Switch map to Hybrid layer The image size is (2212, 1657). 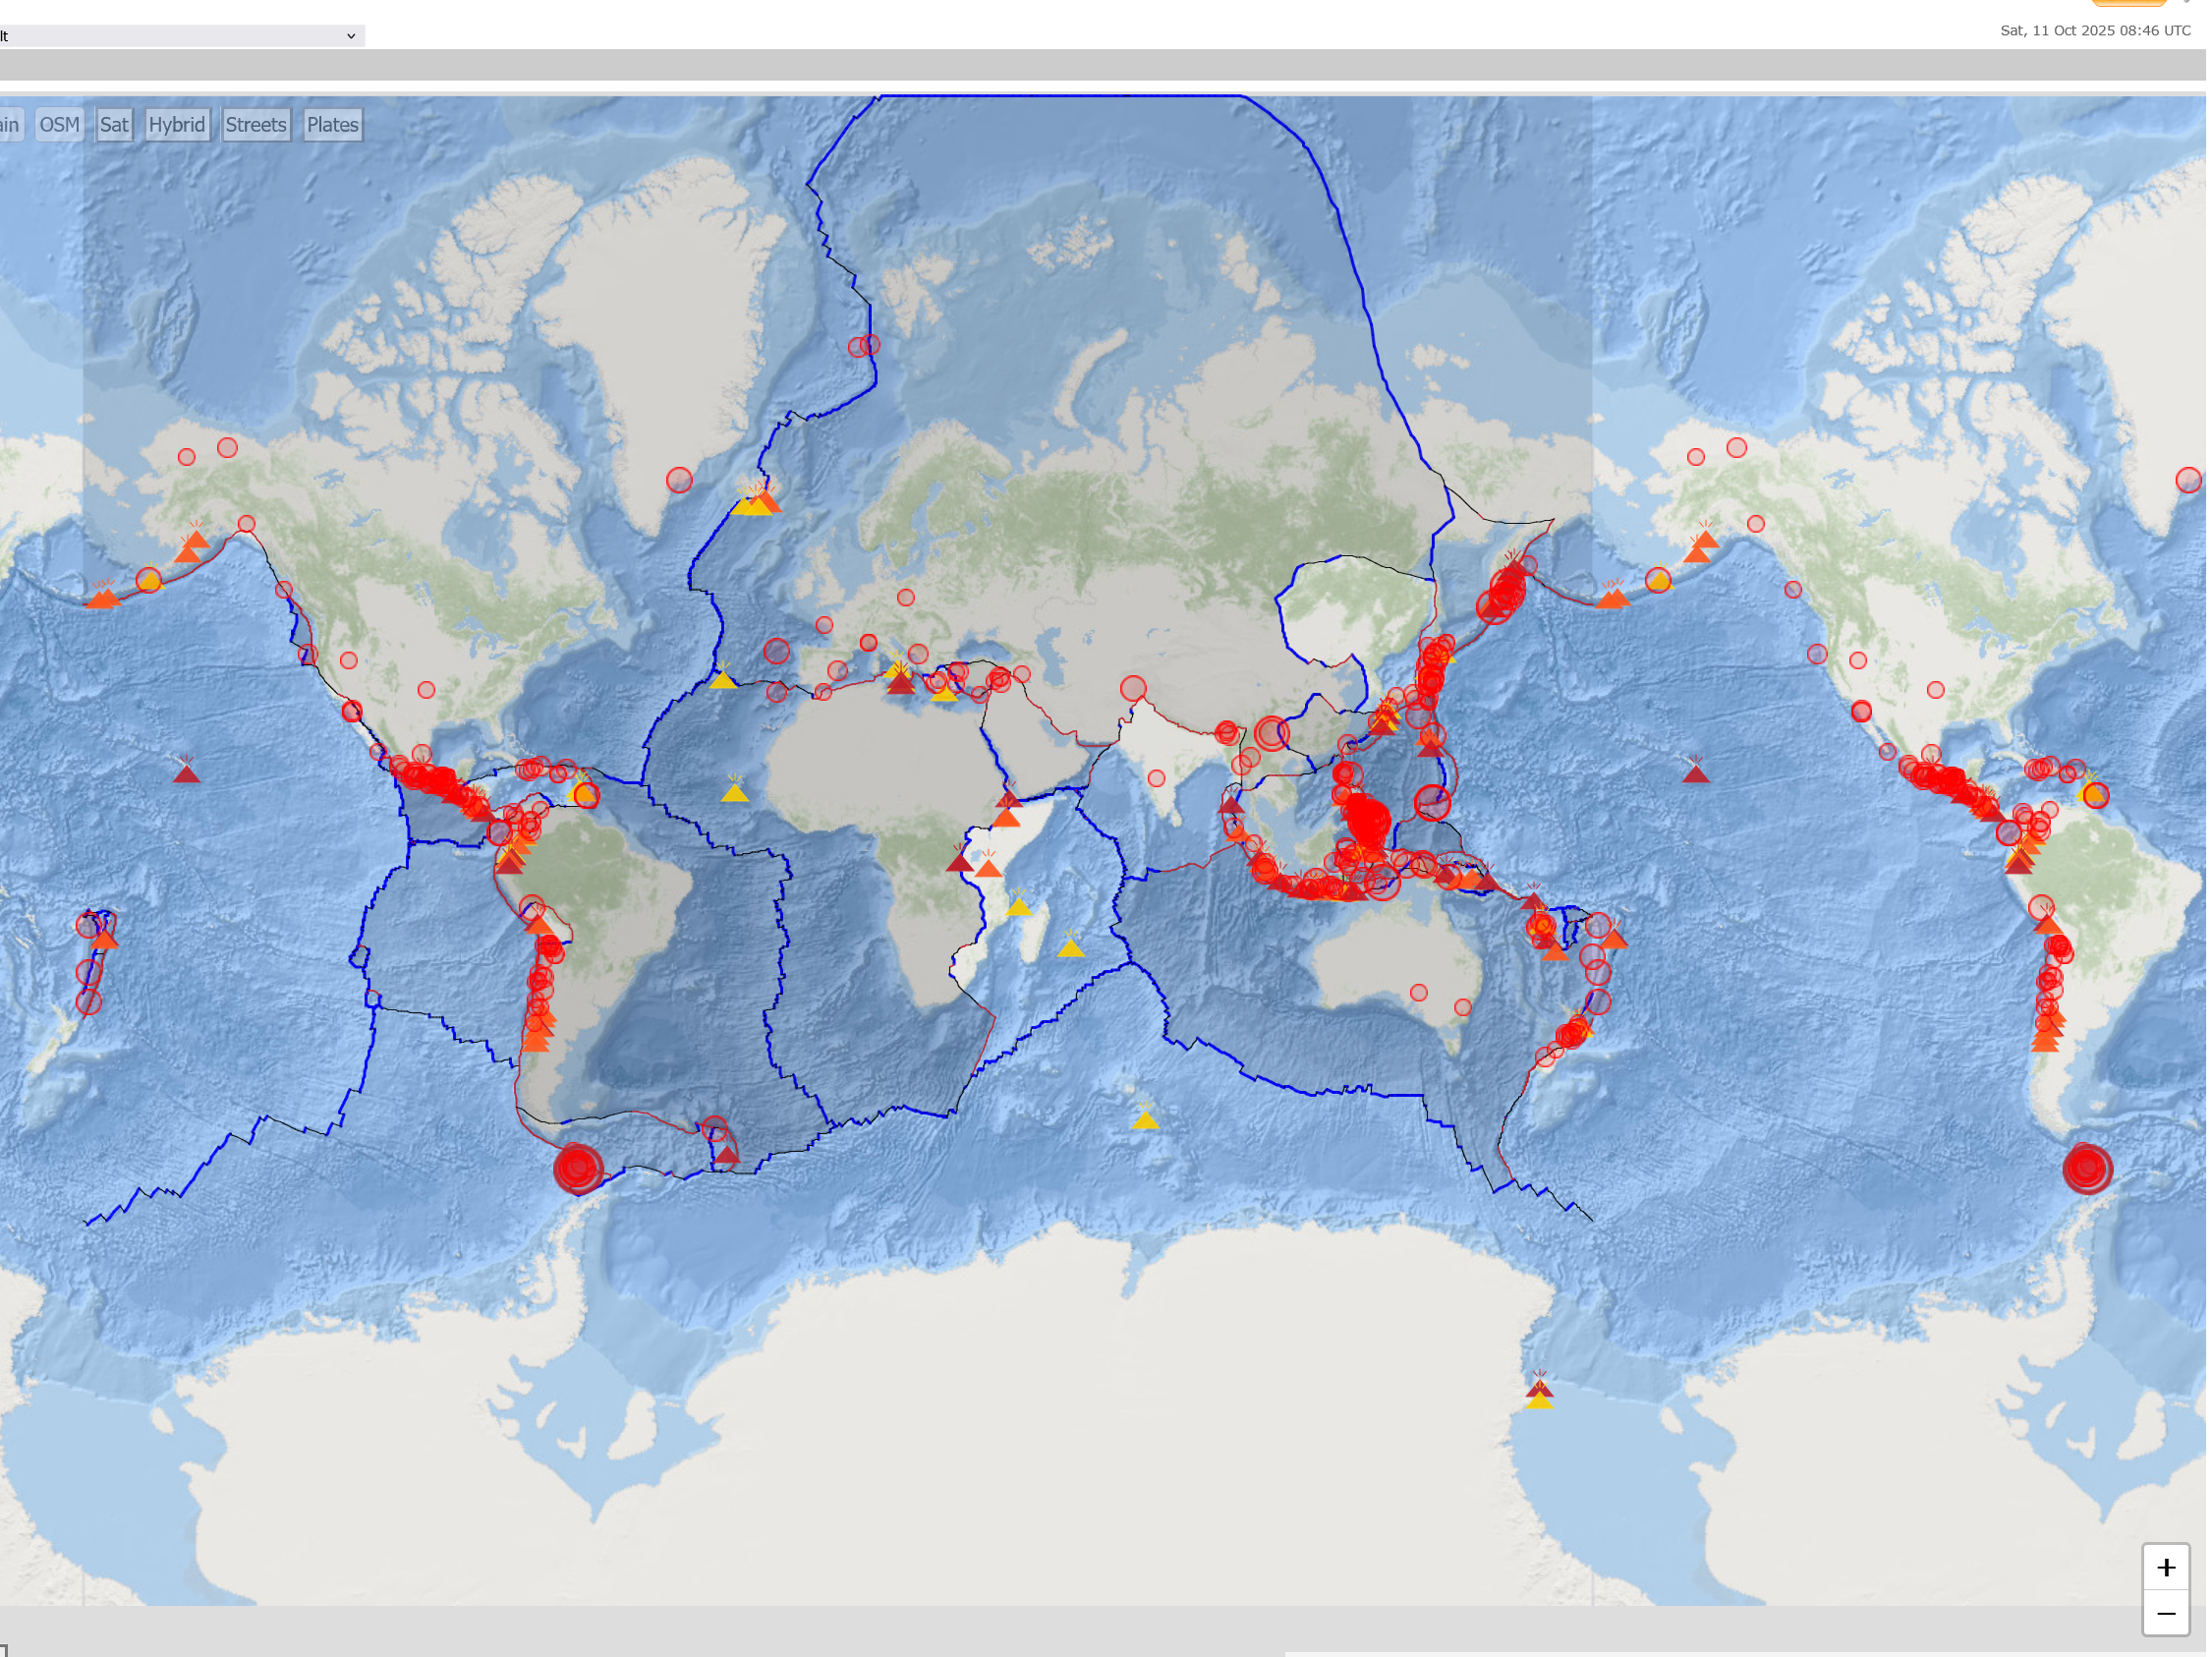[177, 125]
